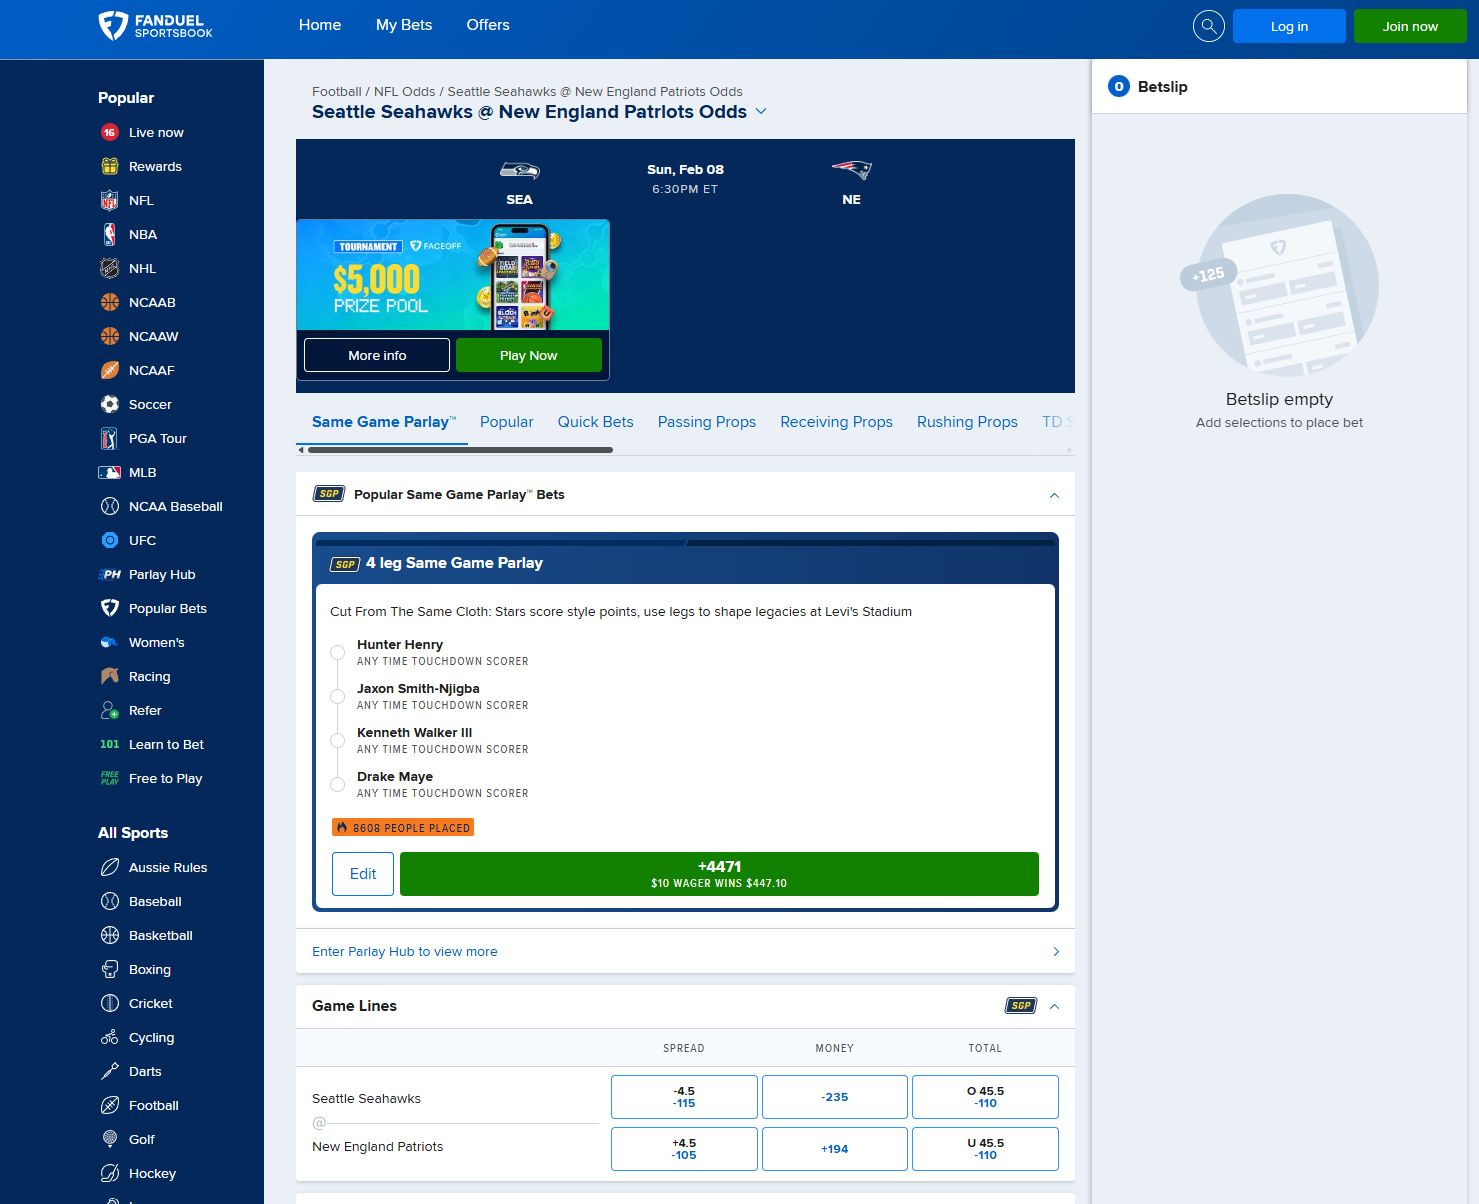Viewport: 1479px width, 1204px height.
Task: Click the Parlay Hub PH icon
Action: [110, 574]
